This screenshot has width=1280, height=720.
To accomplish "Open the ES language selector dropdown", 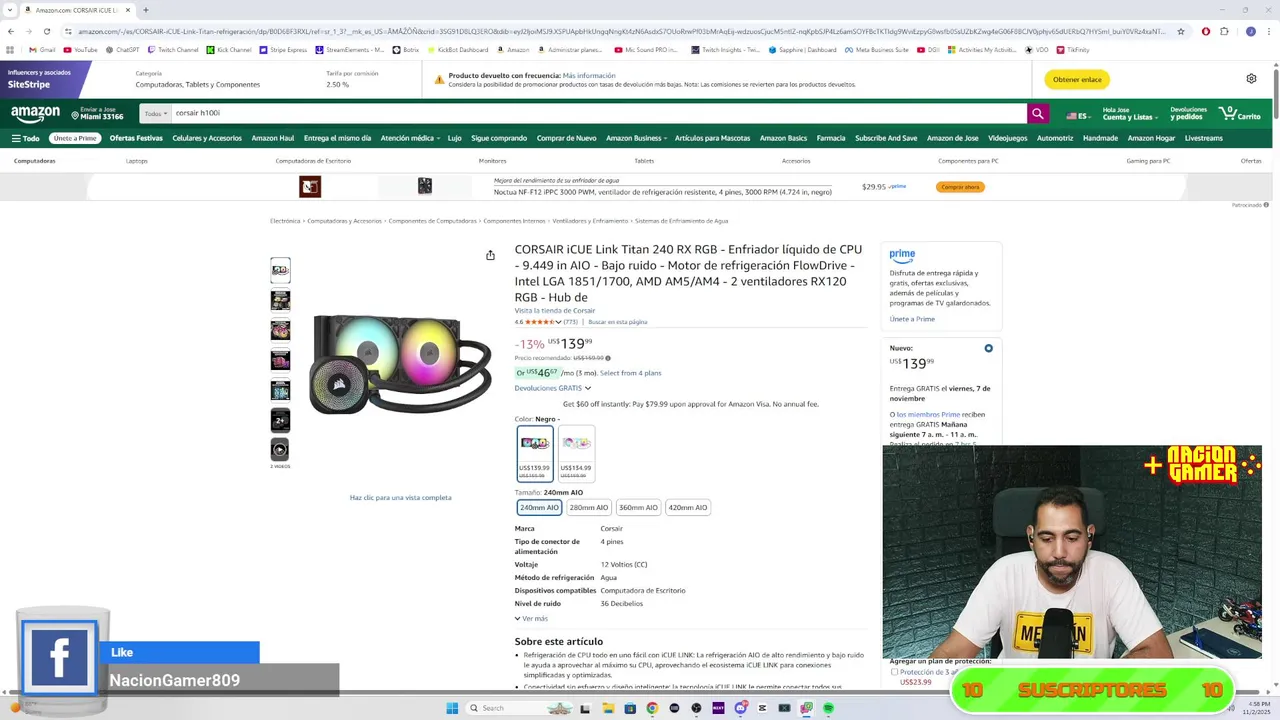I will 1078,116.
